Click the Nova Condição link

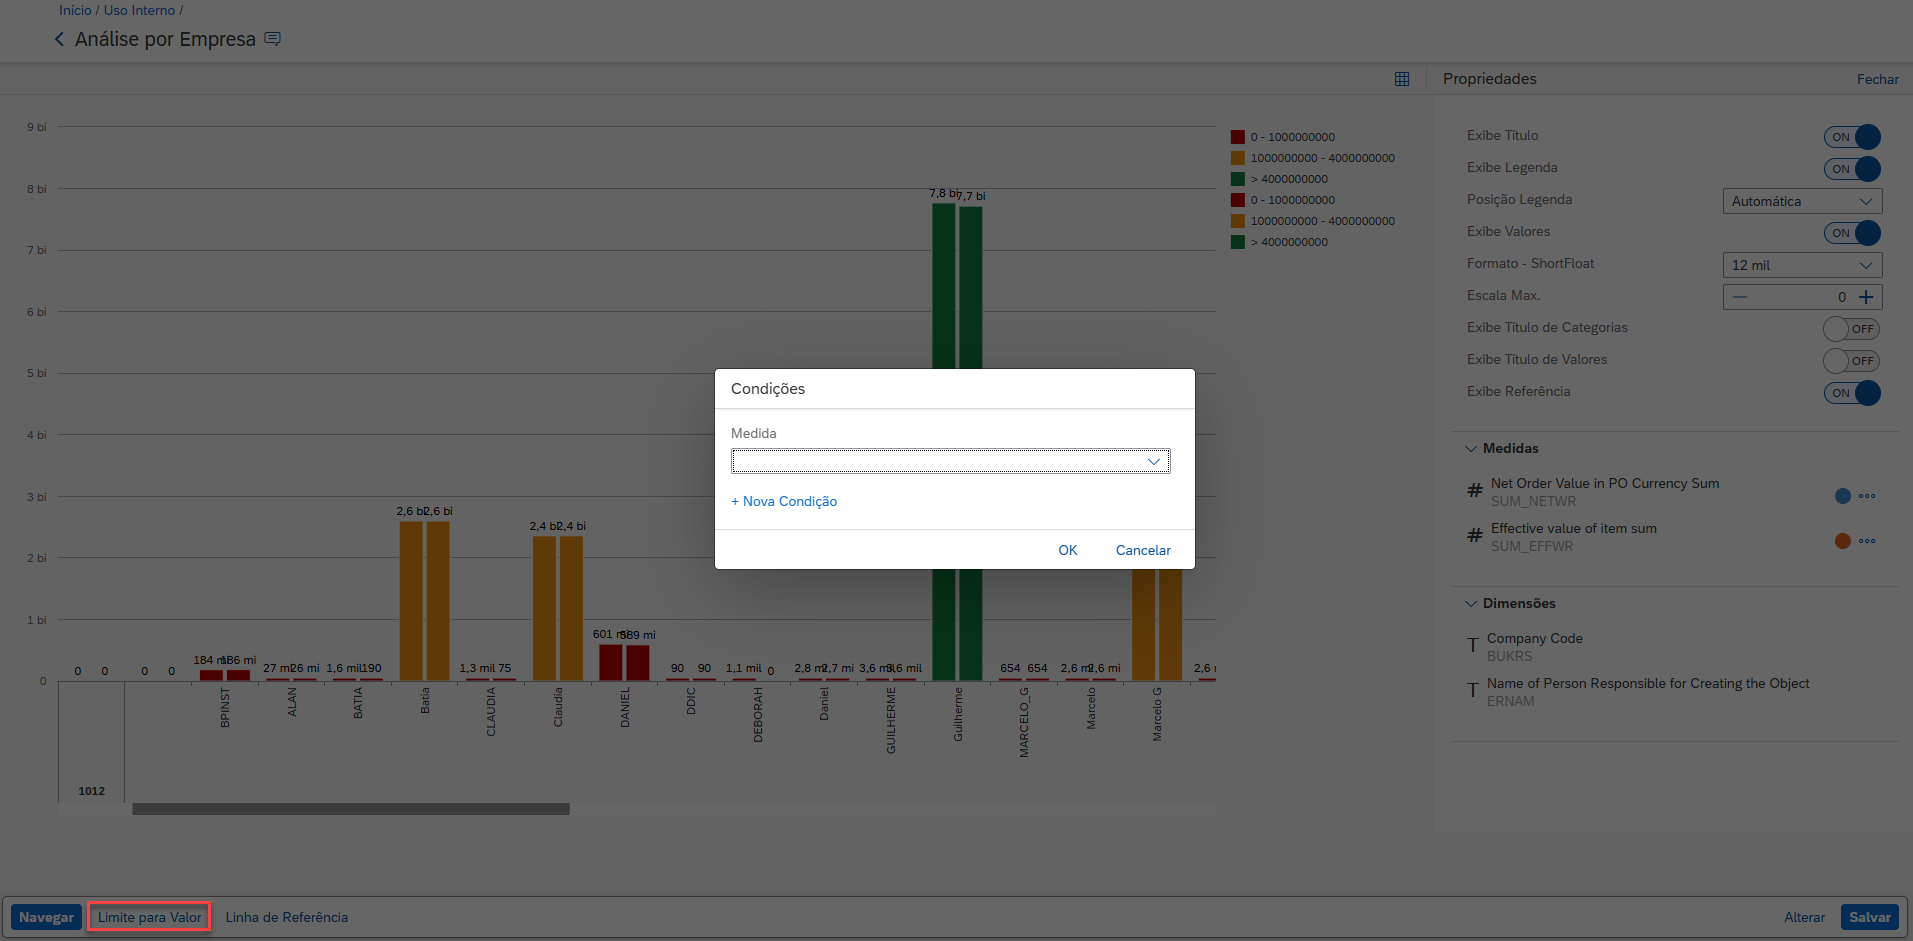point(784,501)
